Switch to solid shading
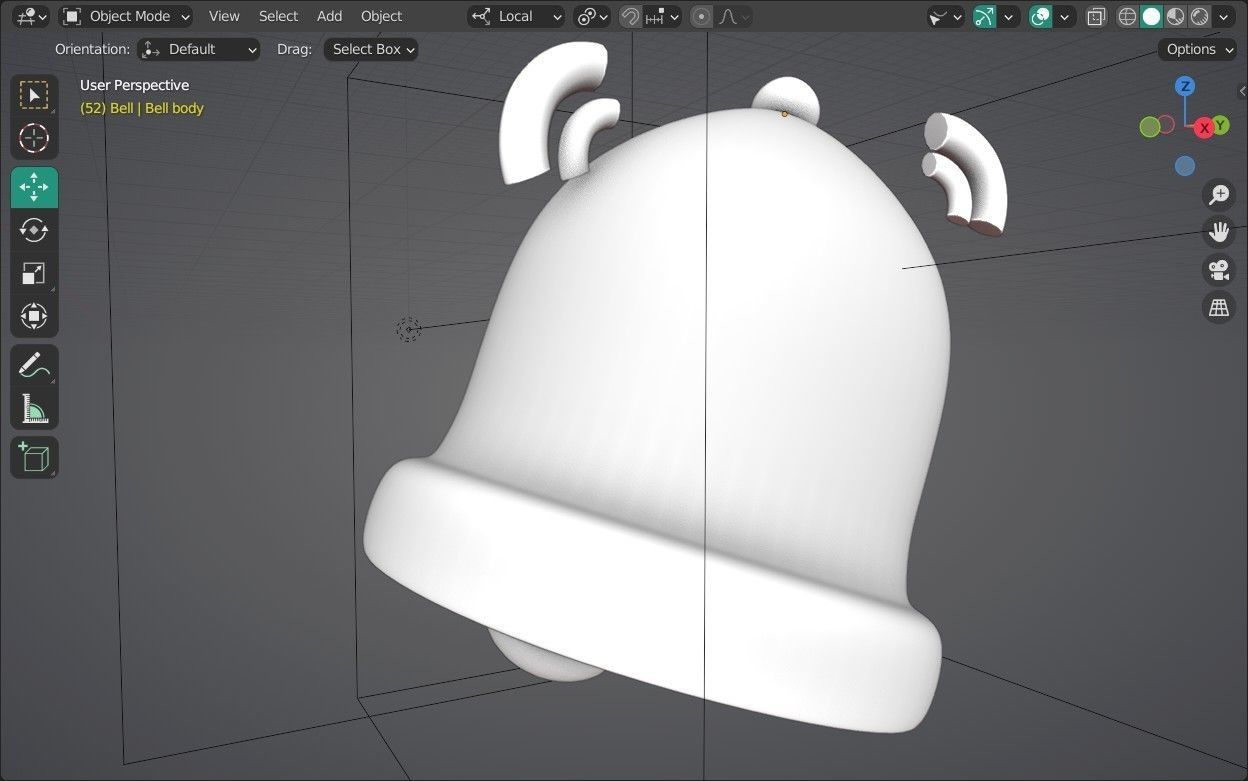The width and height of the screenshot is (1248, 781). pyautogui.click(x=1152, y=16)
